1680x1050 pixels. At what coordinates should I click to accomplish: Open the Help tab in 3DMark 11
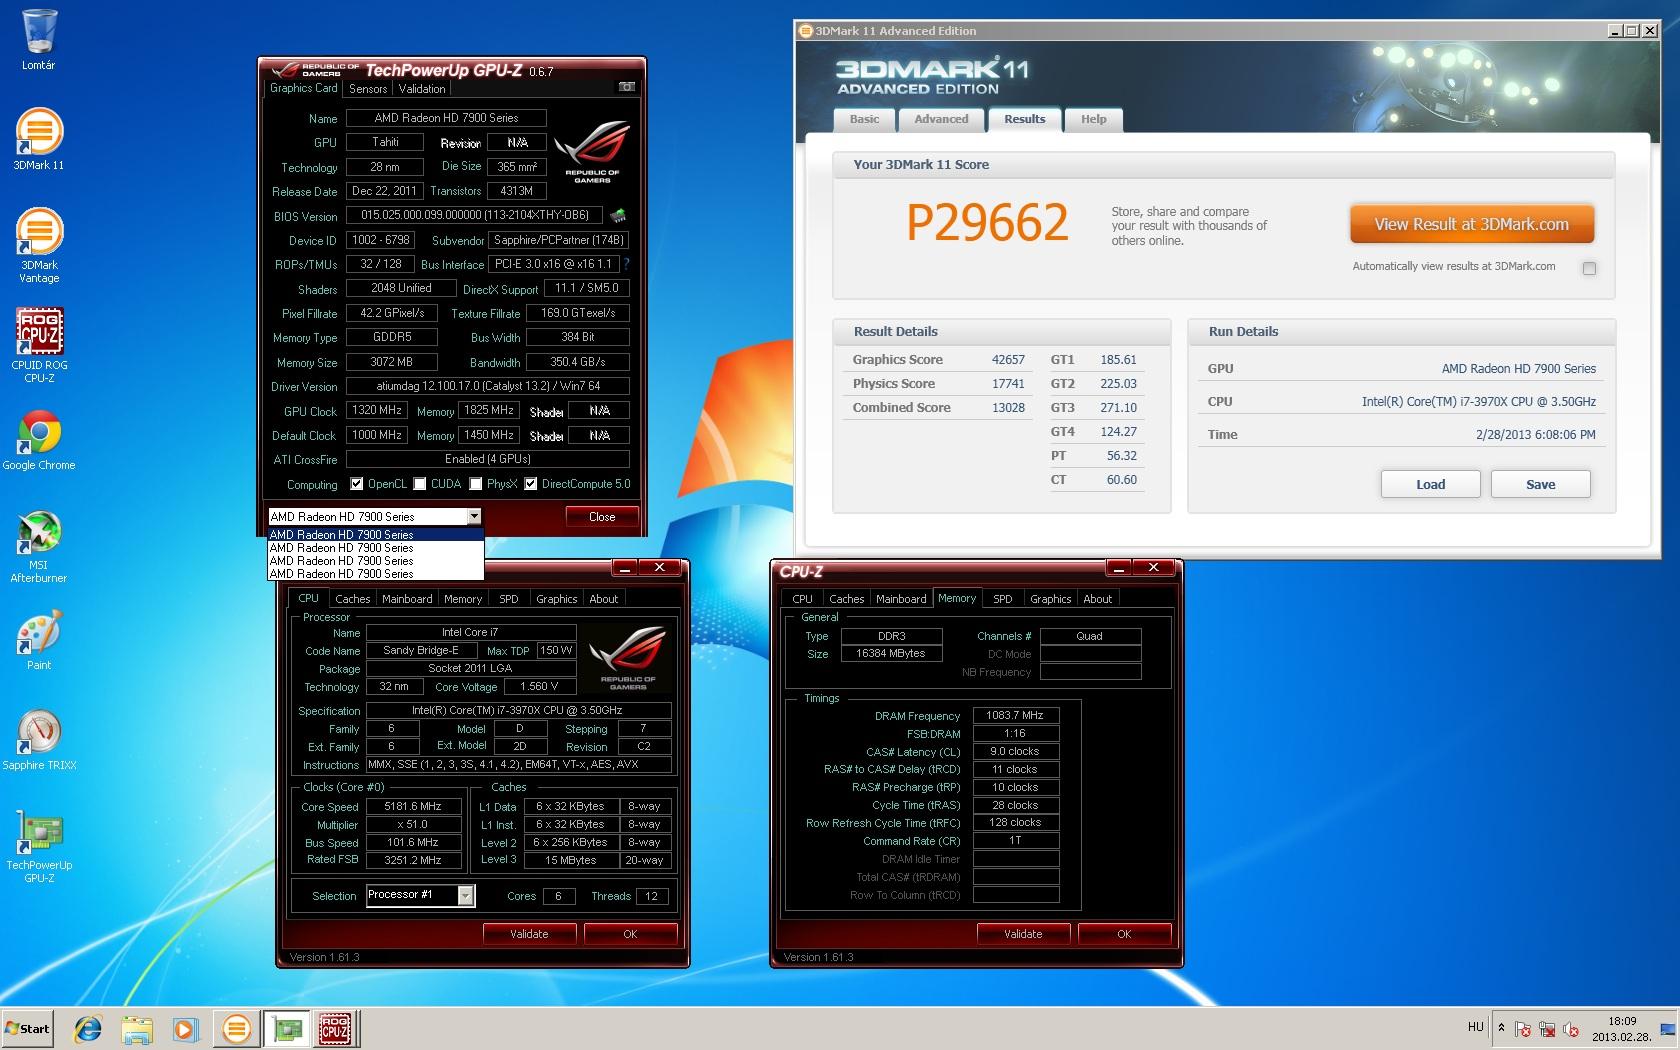click(x=1093, y=119)
